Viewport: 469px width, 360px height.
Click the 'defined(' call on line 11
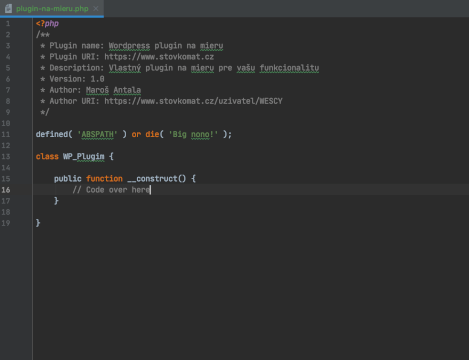point(54,134)
